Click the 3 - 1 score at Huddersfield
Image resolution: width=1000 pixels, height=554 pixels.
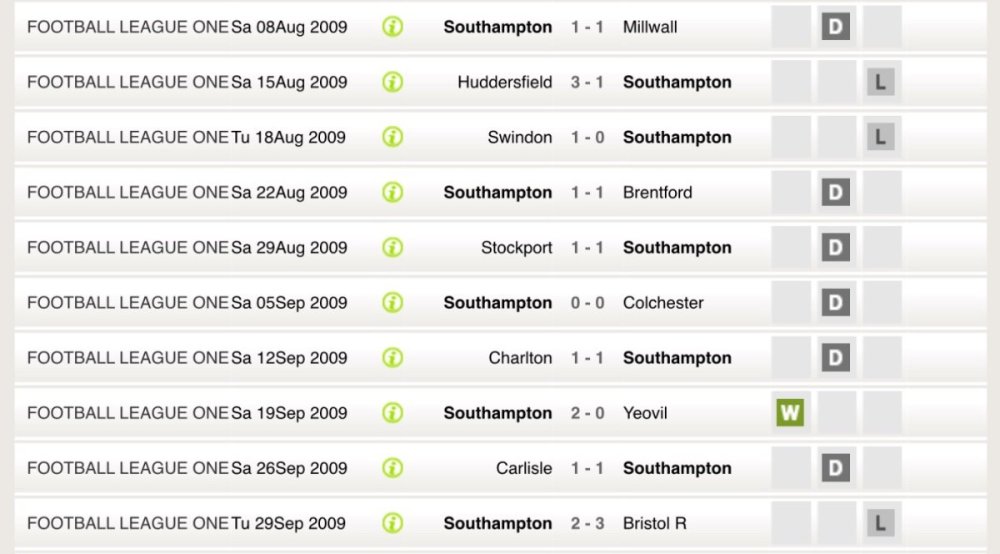587,82
